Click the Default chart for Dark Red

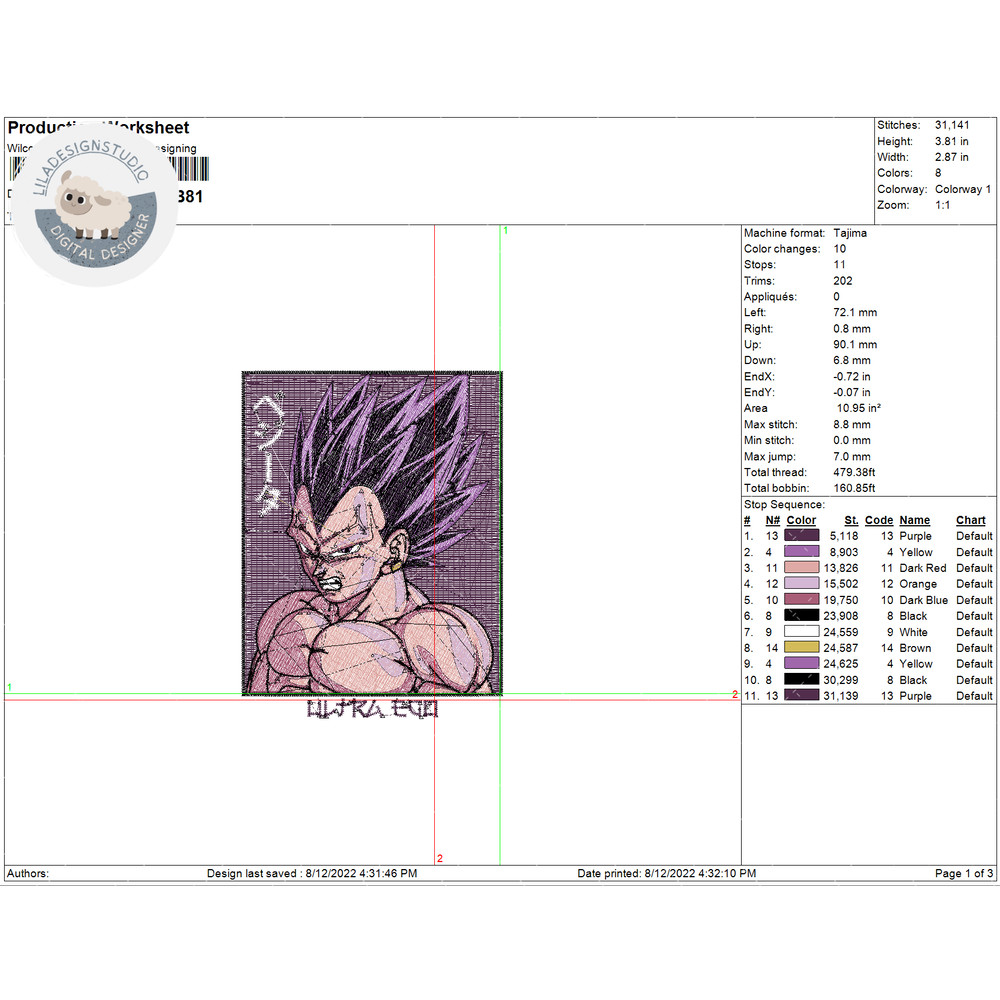[973, 568]
